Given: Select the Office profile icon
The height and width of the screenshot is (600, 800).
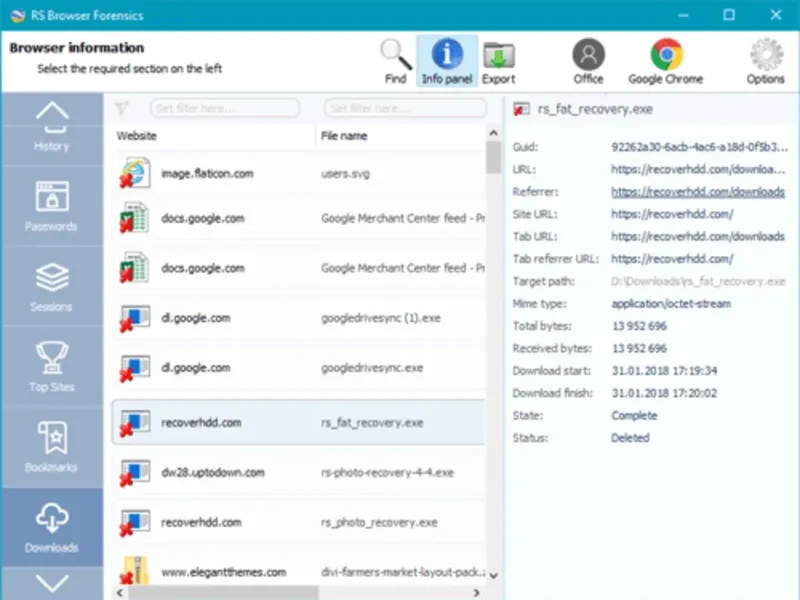Looking at the screenshot, I should 588,61.
